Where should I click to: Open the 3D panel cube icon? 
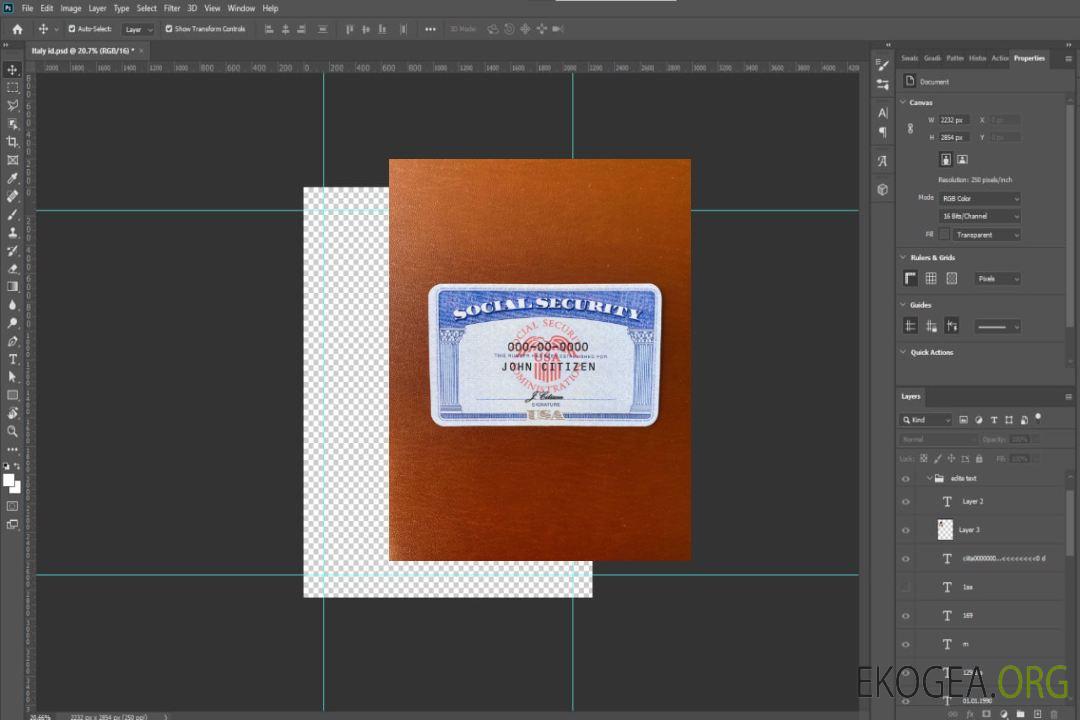click(x=882, y=189)
